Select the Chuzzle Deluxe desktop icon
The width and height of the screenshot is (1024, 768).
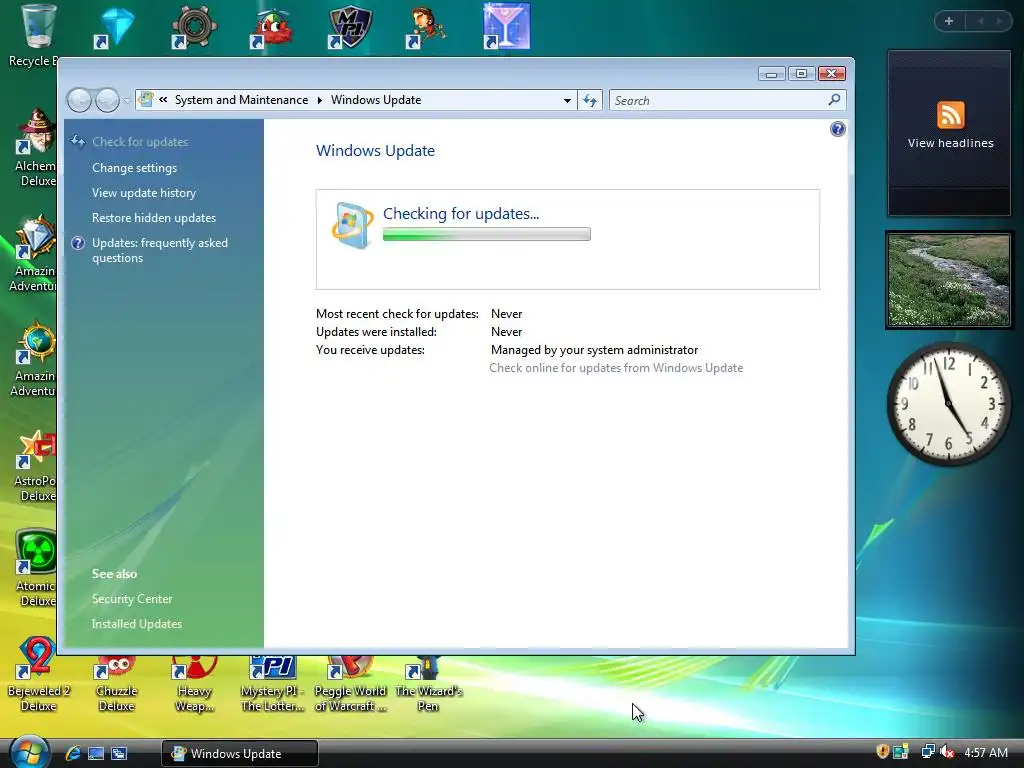pyautogui.click(x=116, y=682)
